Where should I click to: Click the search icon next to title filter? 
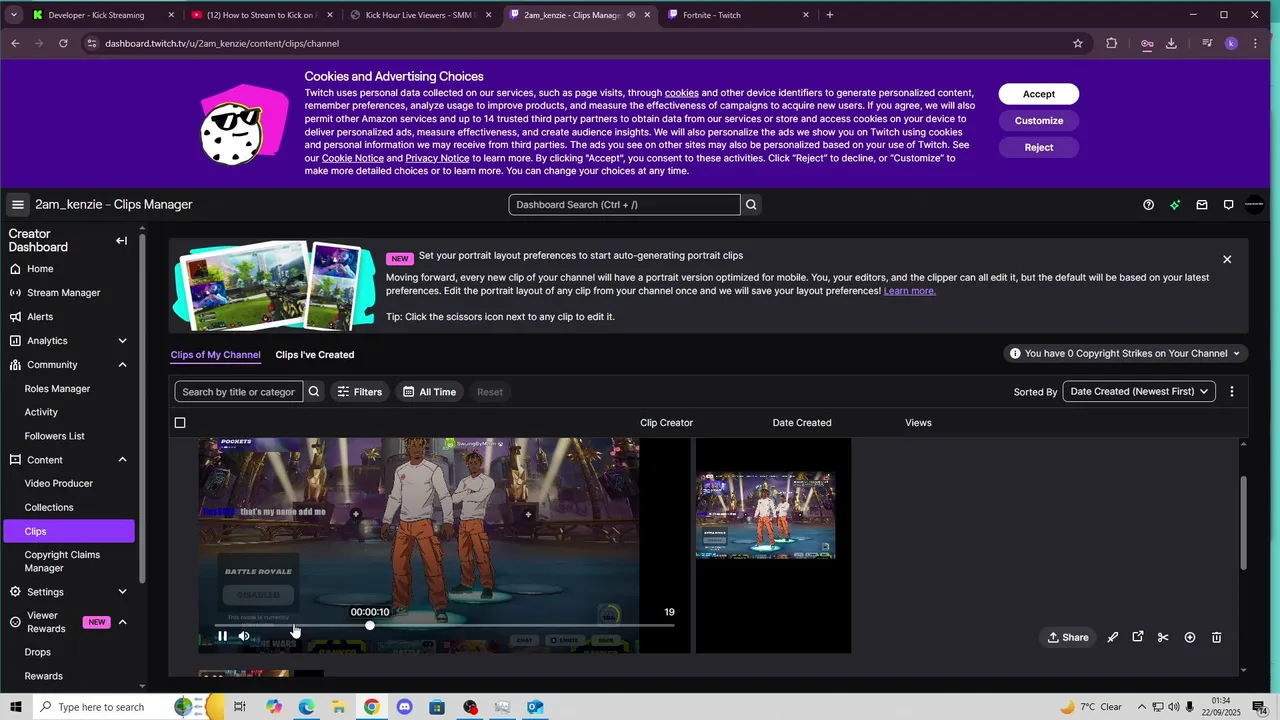coord(314,392)
